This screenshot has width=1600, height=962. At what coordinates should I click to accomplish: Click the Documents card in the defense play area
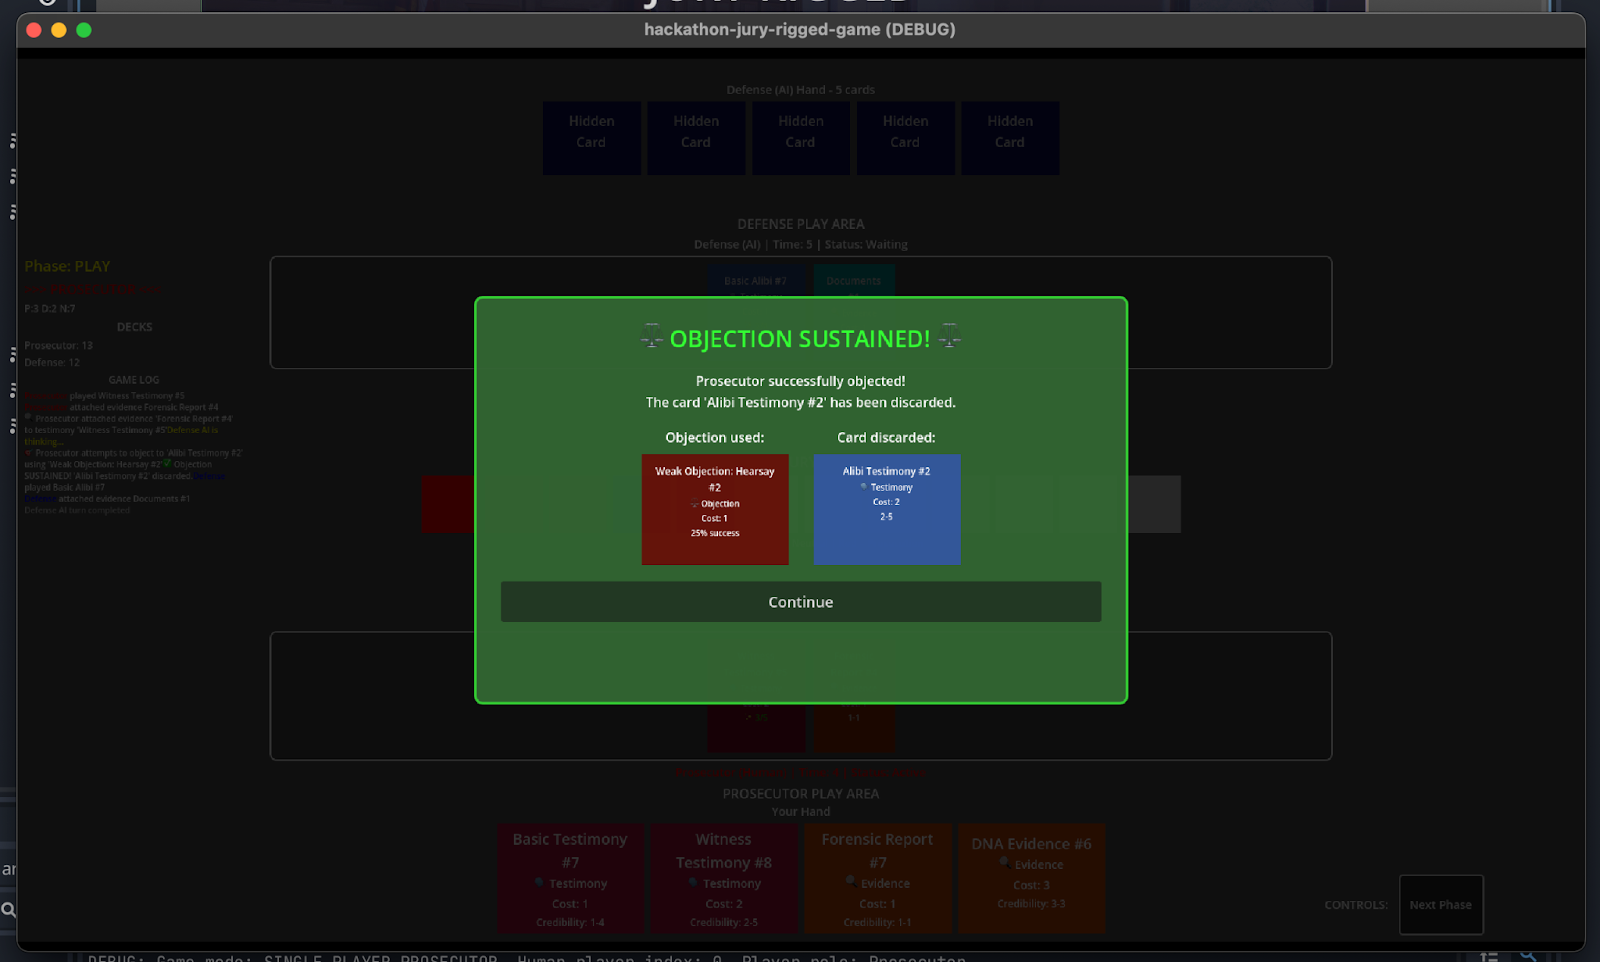853,281
